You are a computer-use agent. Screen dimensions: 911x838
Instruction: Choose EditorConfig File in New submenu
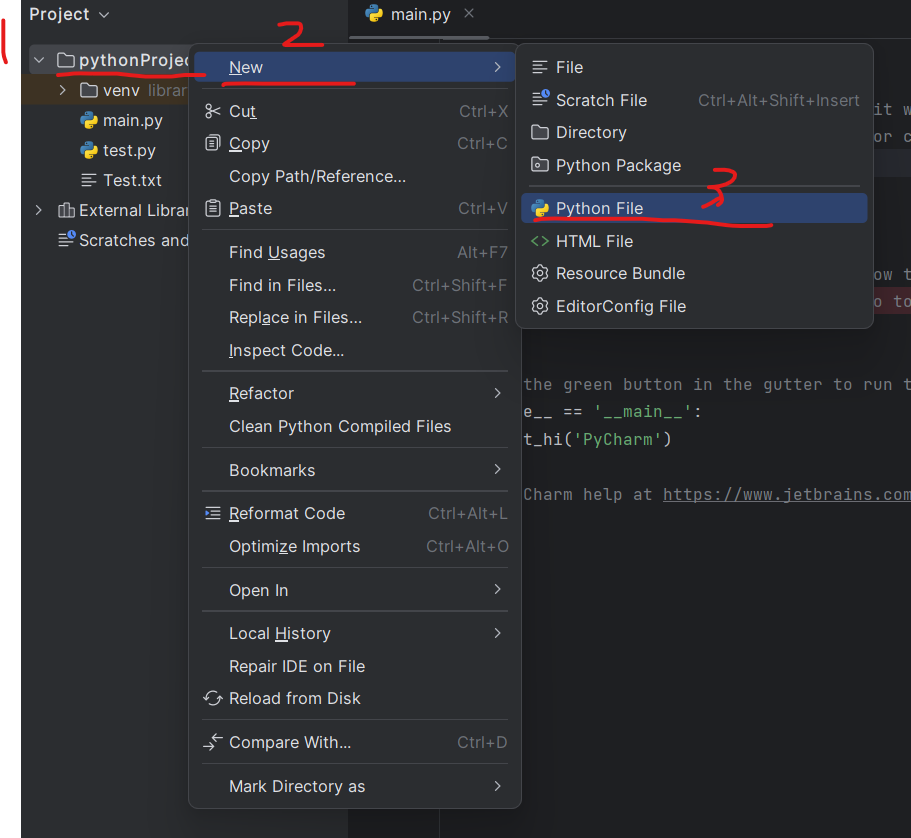pos(694,306)
